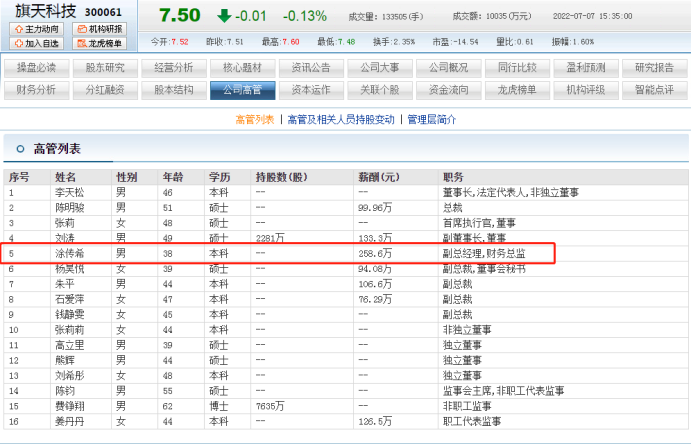Select name 石爱萍 in the table
The width and height of the screenshot is (691, 444).
70,300
